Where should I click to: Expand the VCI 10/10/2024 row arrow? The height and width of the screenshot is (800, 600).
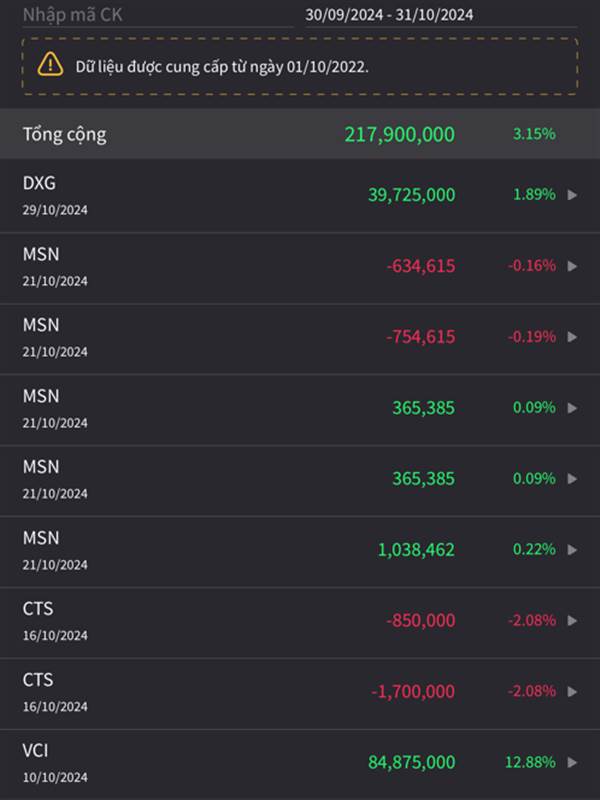coord(572,763)
